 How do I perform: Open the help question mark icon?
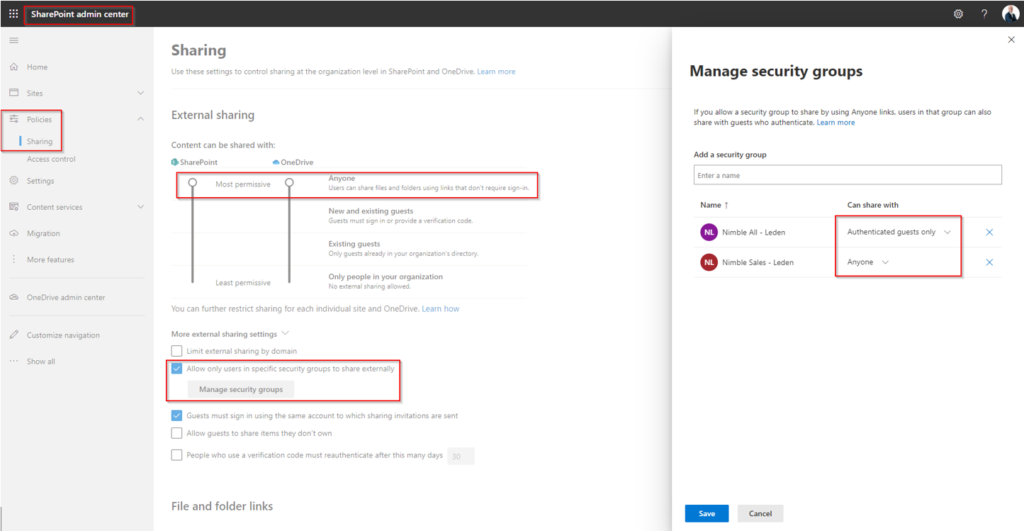[x=984, y=14]
